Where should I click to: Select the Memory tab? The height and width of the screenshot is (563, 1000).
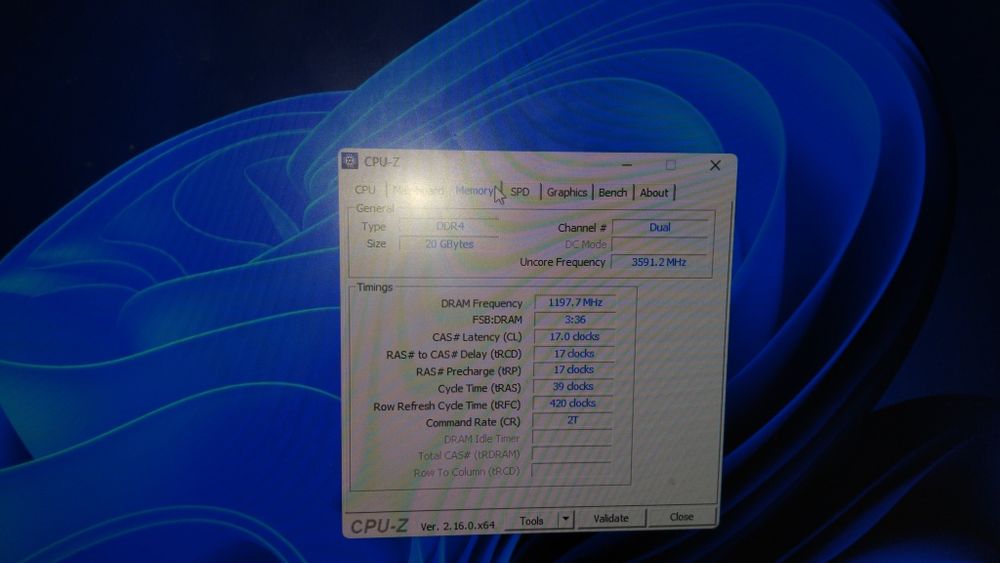coord(474,190)
